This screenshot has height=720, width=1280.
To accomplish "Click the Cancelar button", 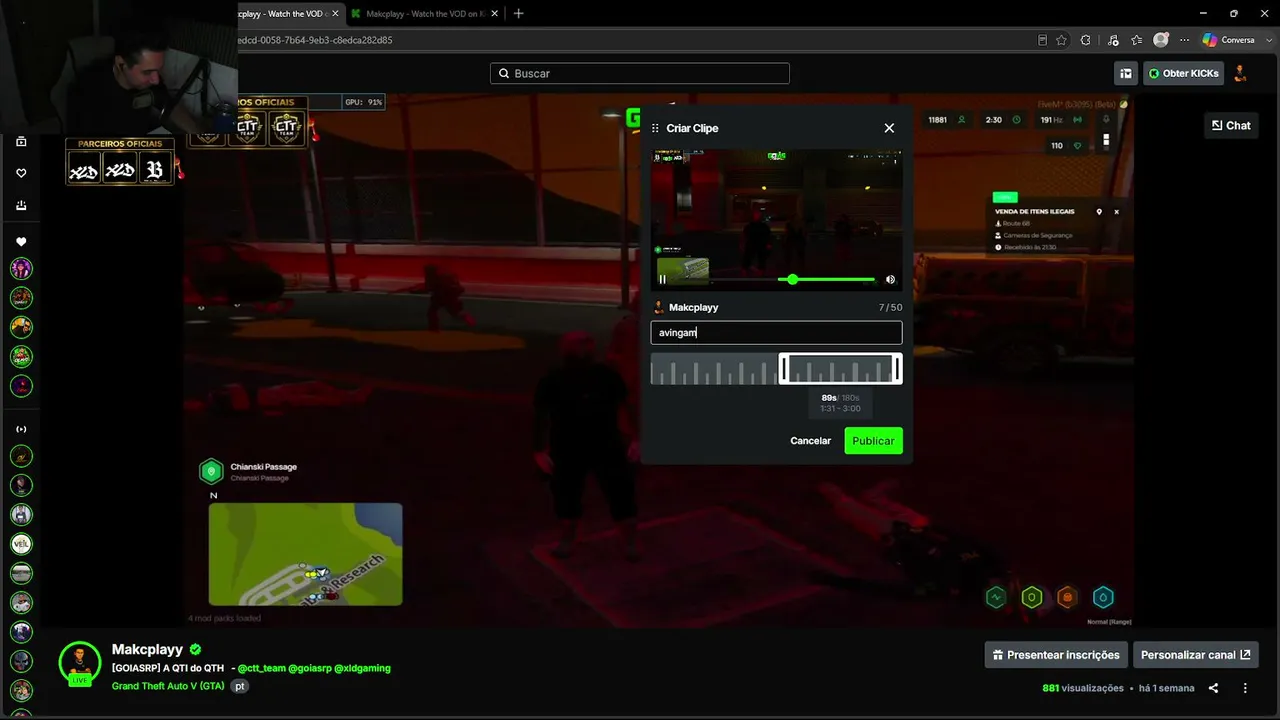I will (810, 441).
